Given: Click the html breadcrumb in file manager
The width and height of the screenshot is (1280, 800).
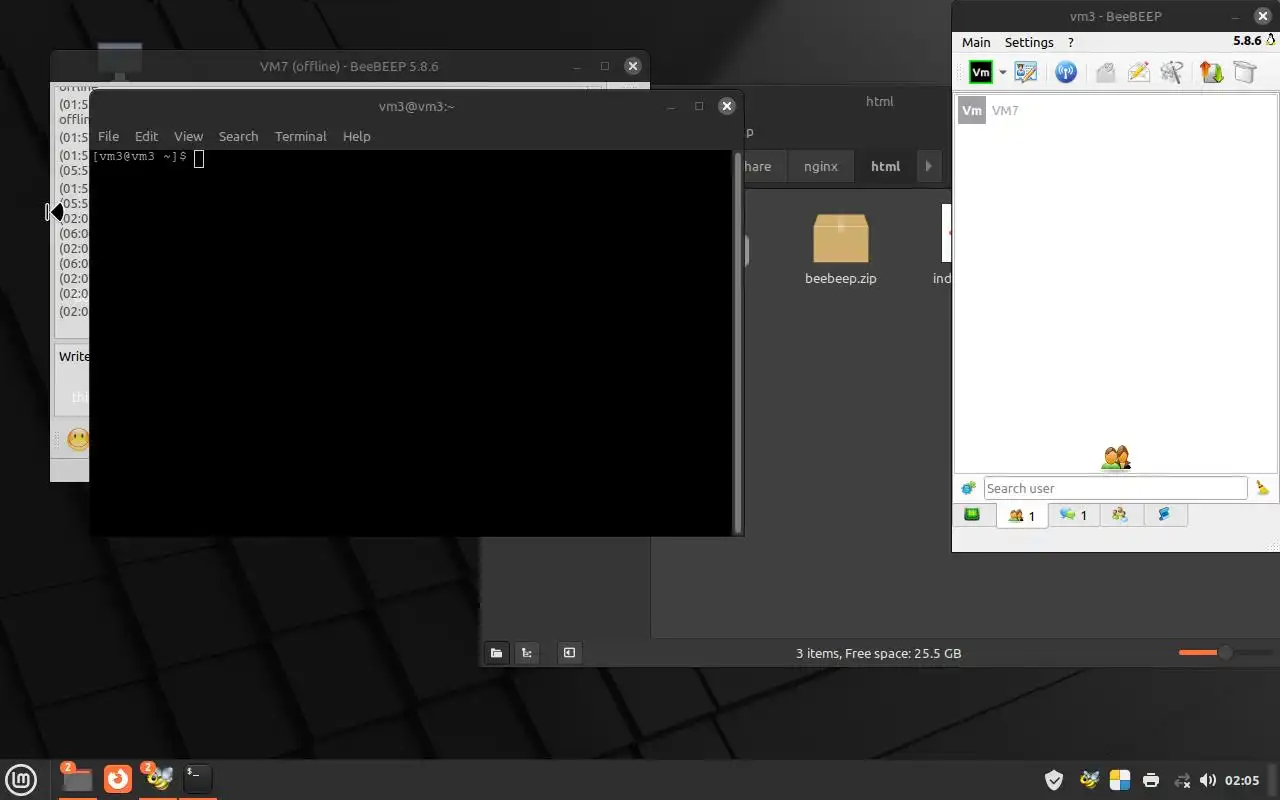Looking at the screenshot, I should click(x=885, y=166).
